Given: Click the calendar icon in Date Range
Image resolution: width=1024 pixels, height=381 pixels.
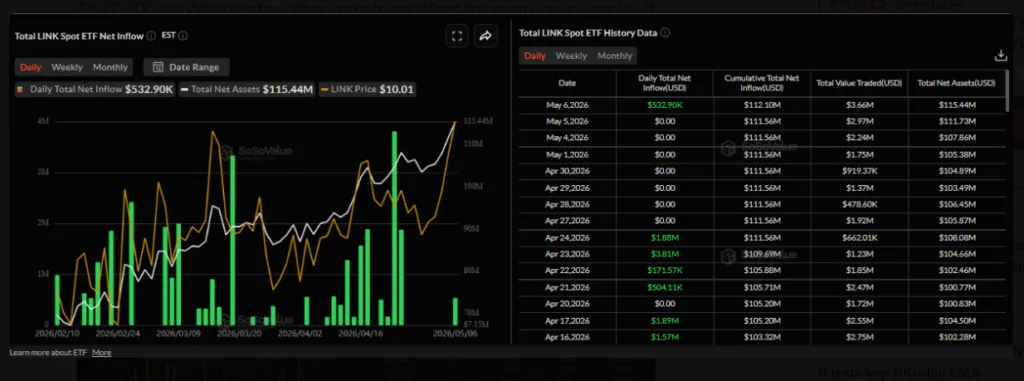Looking at the screenshot, I should [x=158, y=67].
